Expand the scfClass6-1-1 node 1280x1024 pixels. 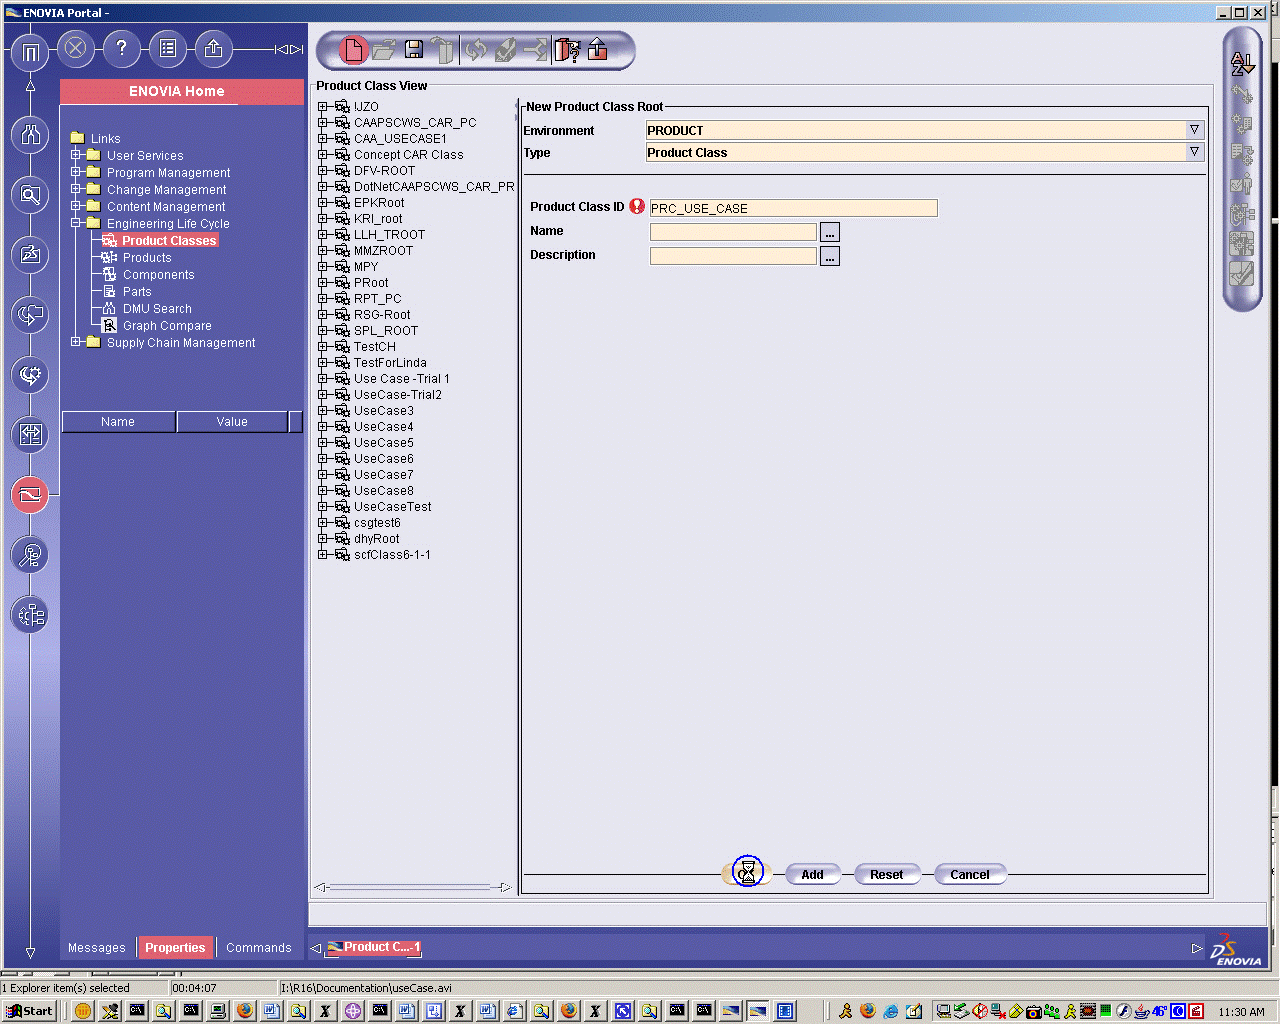[323, 555]
